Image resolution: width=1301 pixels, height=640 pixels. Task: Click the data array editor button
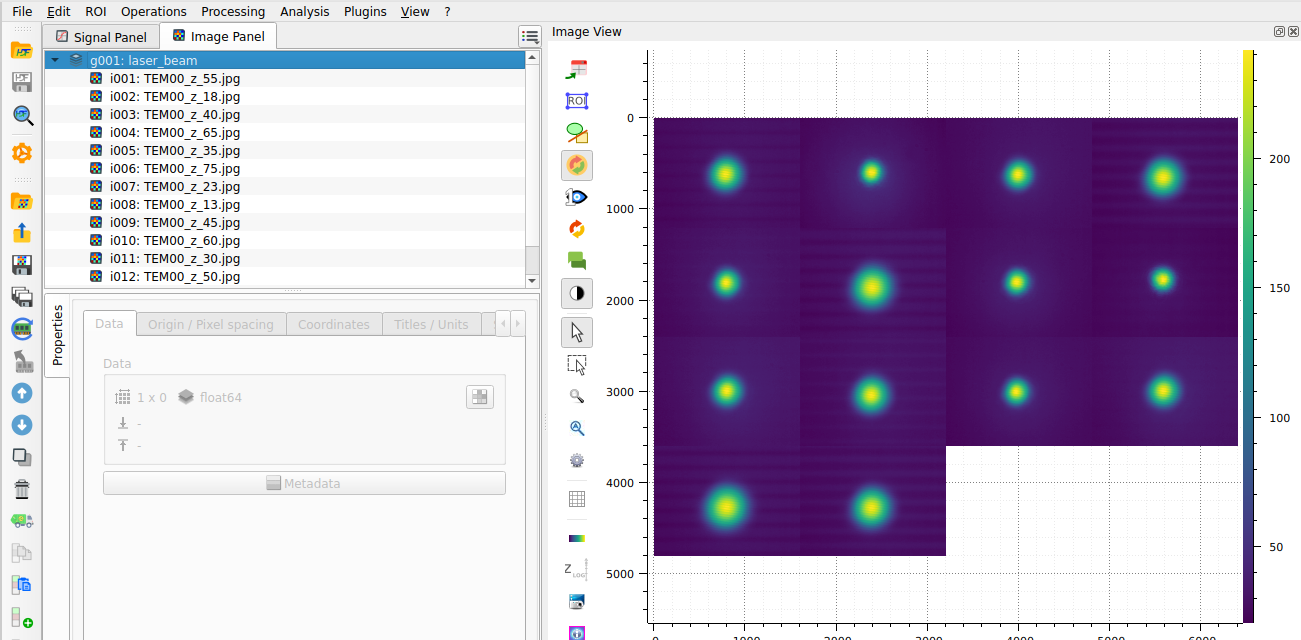pyautogui.click(x=480, y=397)
